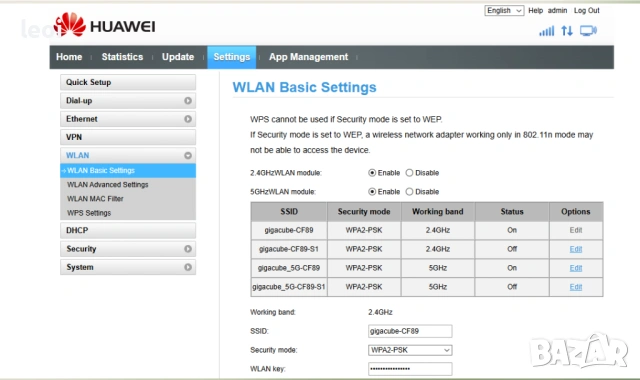This screenshot has width=640, height=380.
Task: Click the Off status of gigacube-CF89-S1
Action: coord(512,249)
